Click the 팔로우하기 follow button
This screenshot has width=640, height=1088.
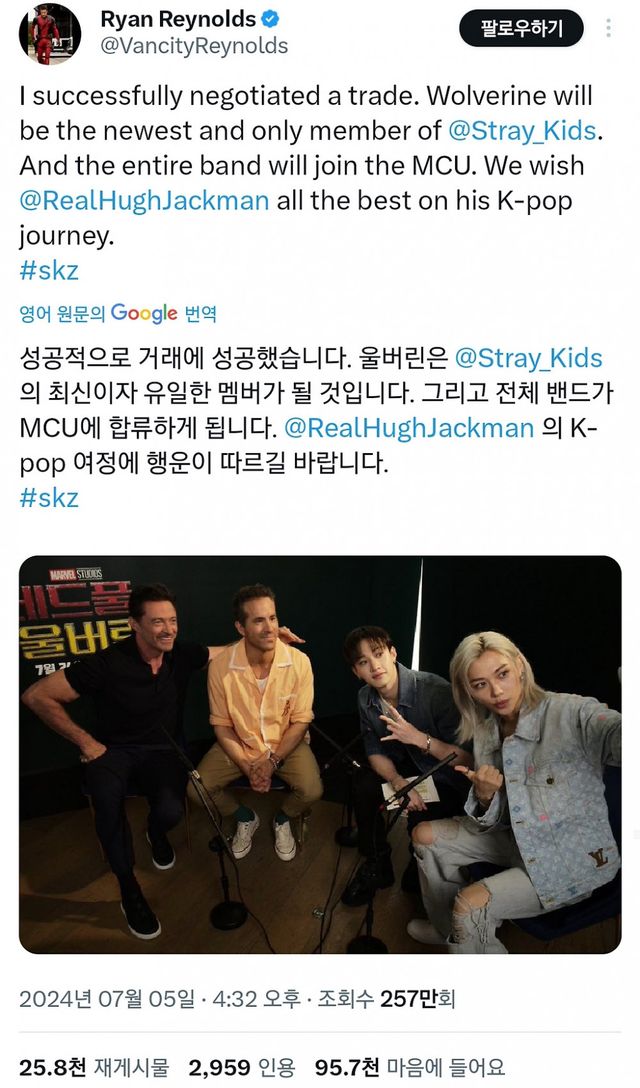[521, 28]
